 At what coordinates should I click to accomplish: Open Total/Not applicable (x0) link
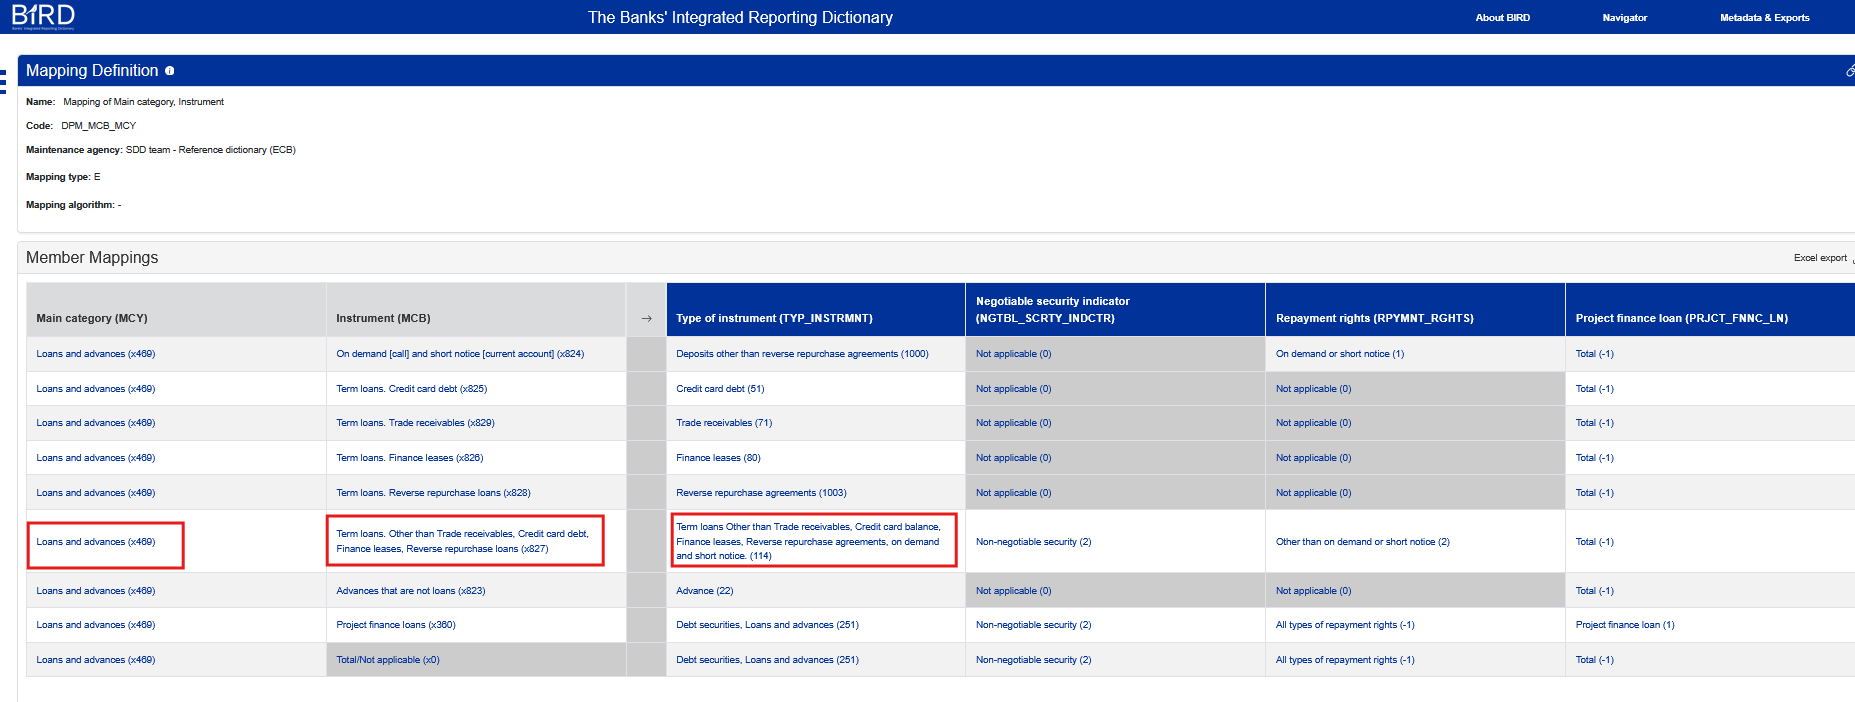(x=388, y=660)
